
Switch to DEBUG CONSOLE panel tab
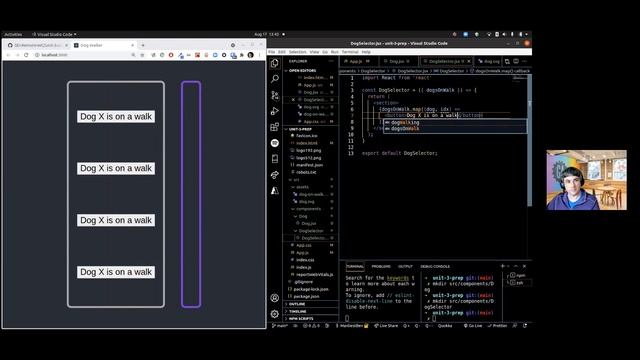[435, 266]
